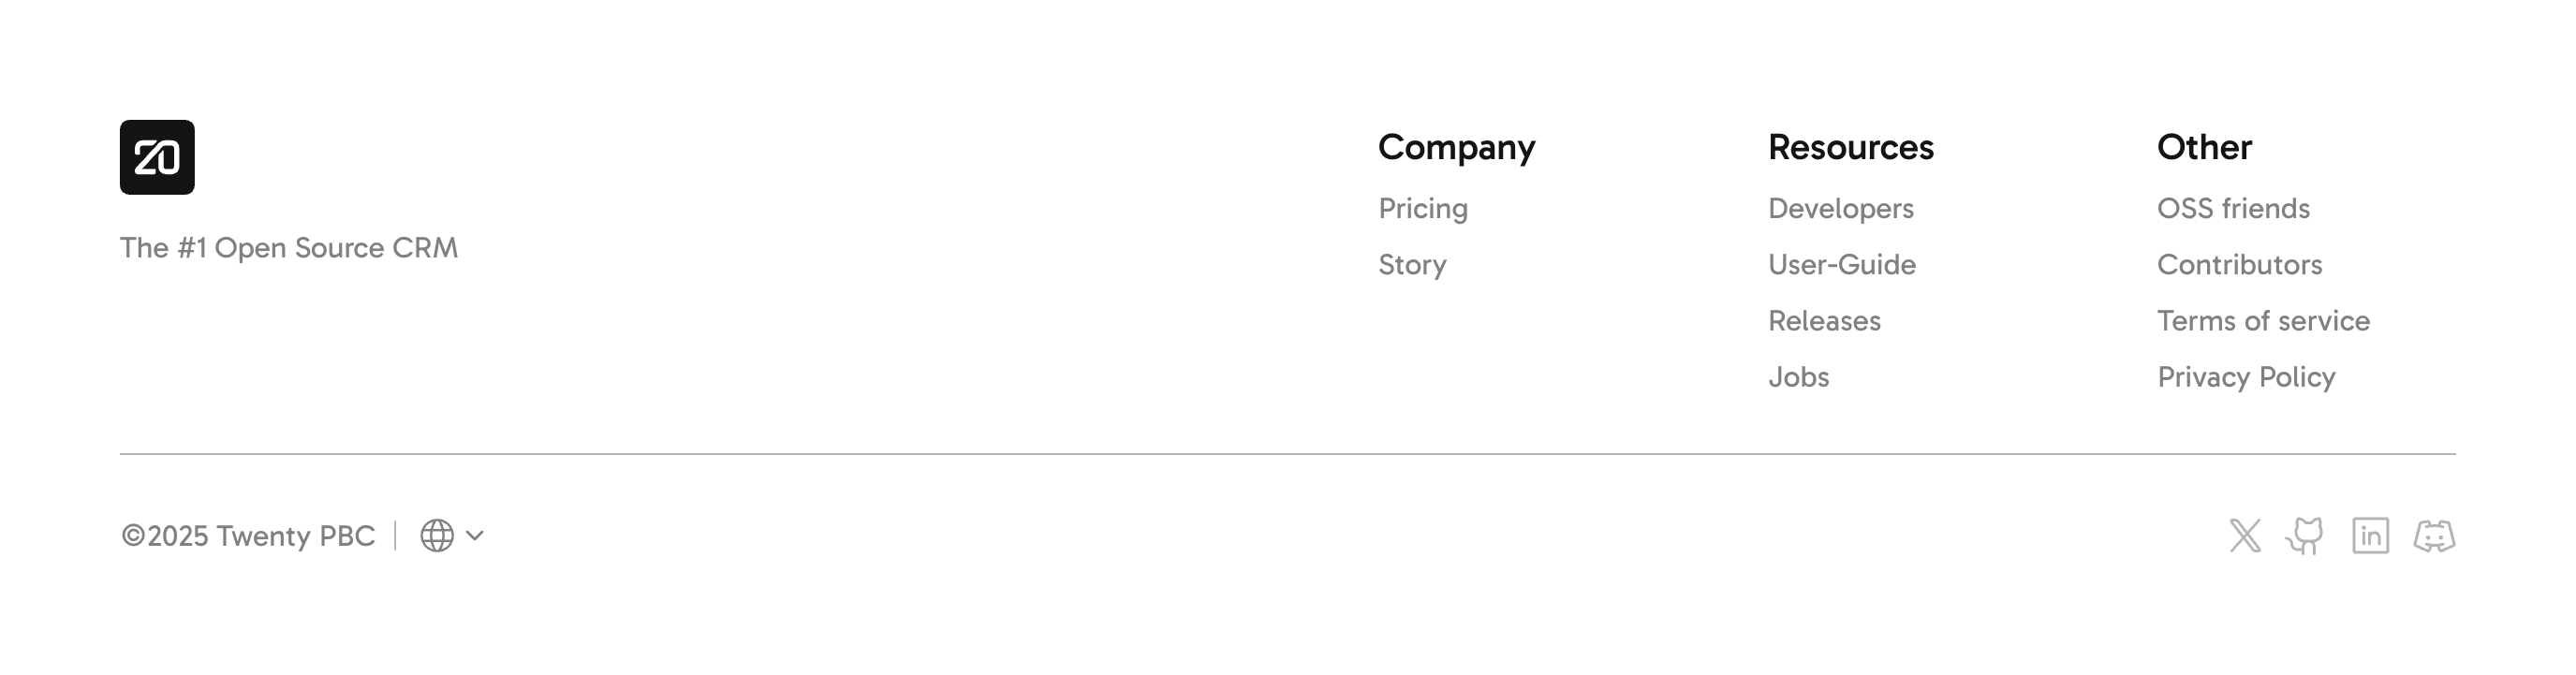Read the Terms of service

coord(2263,320)
